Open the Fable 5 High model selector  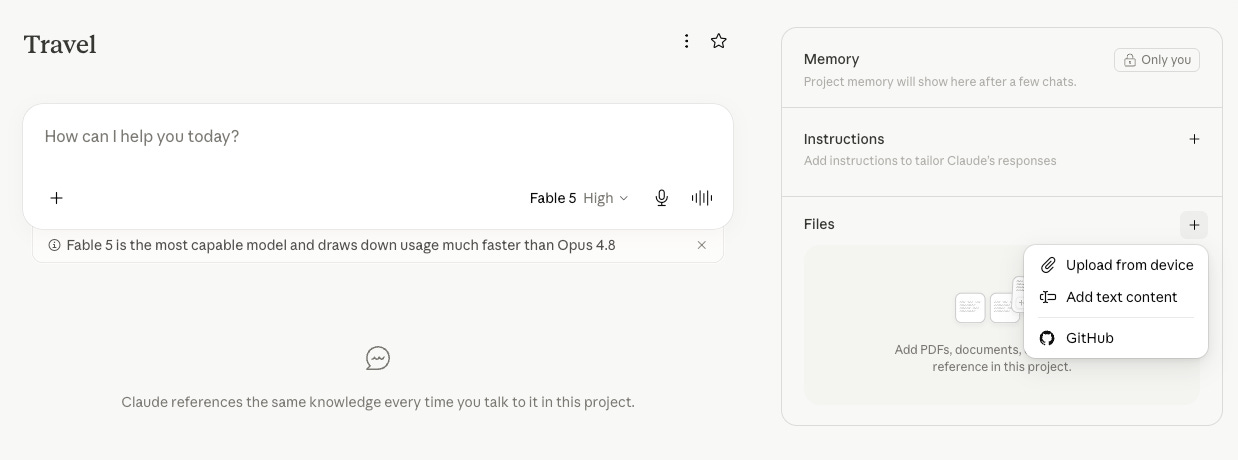point(579,198)
